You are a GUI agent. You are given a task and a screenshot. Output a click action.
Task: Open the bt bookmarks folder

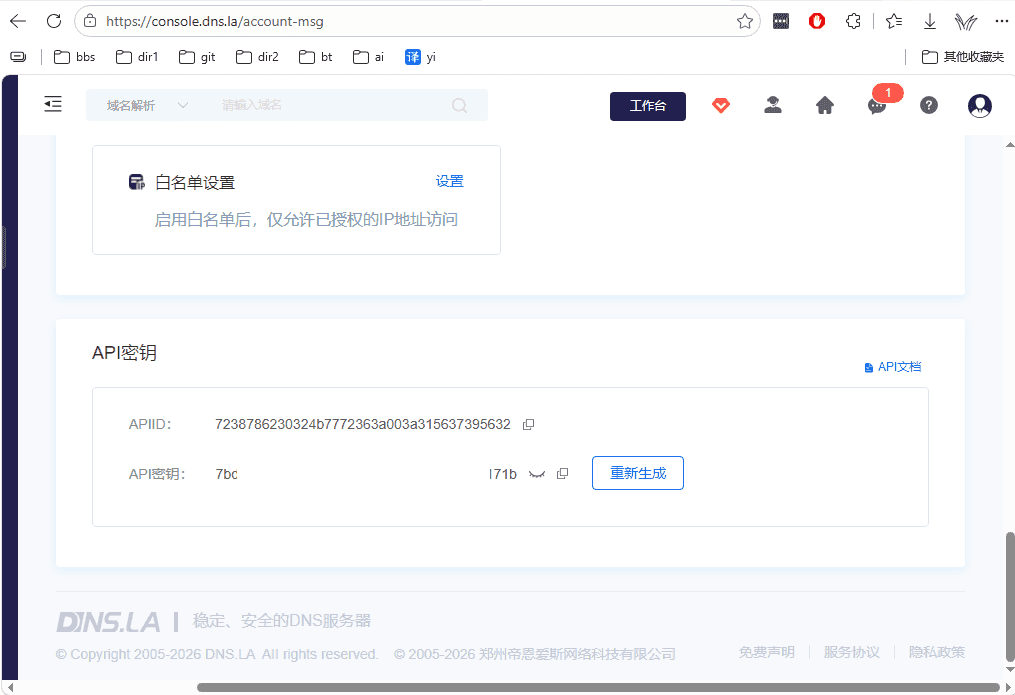click(x=315, y=57)
